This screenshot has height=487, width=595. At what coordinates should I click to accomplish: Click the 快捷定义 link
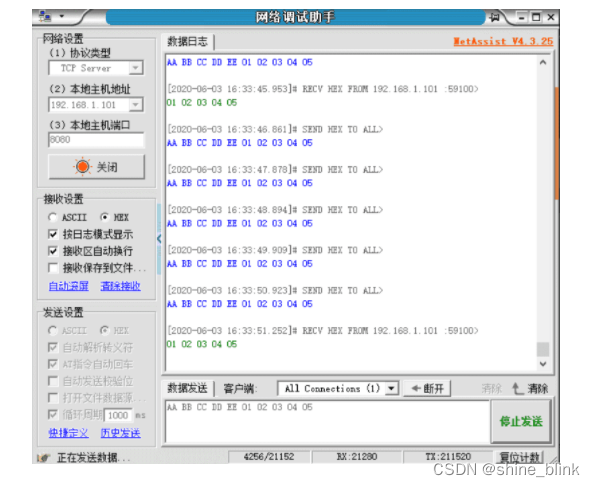pyautogui.click(x=69, y=433)
